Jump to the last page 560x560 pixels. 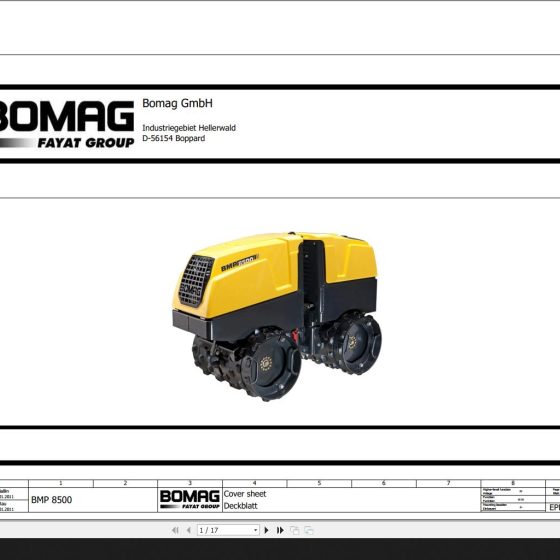(x=280, y=530)
